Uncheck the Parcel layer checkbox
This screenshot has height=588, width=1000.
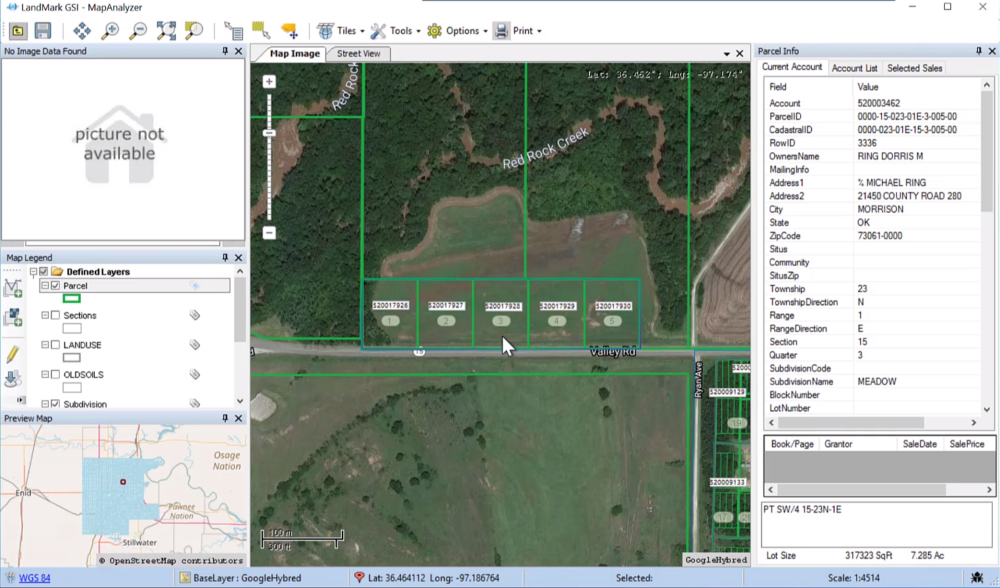(x=55, y=286)
